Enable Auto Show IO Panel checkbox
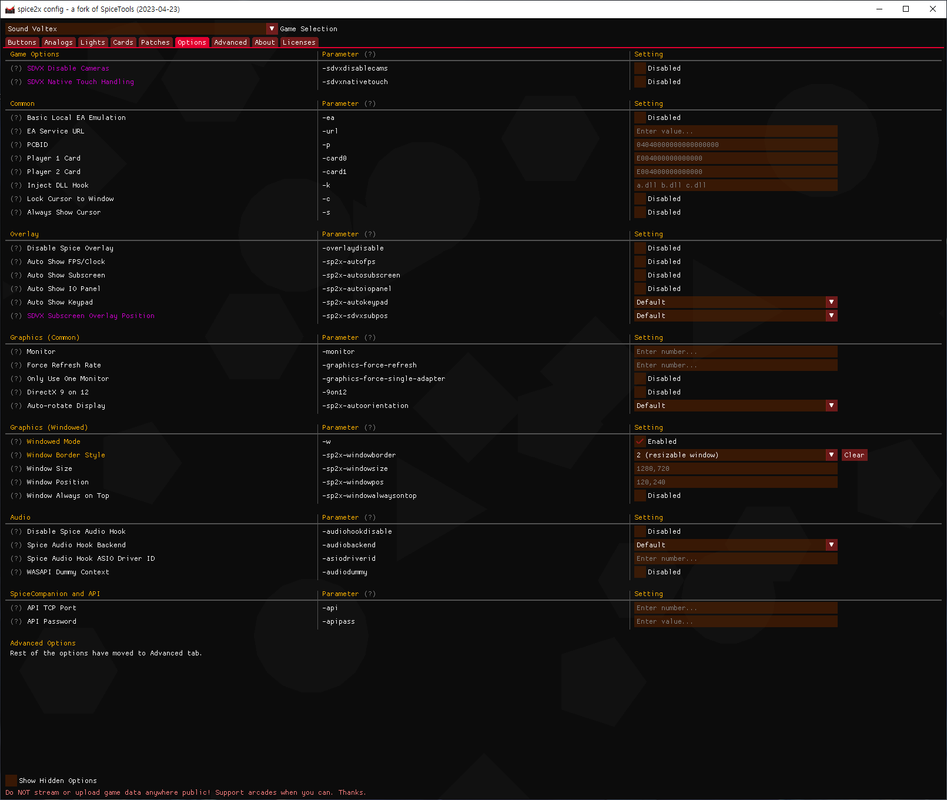This screenshot has width=947, height=800. point(640,289)
